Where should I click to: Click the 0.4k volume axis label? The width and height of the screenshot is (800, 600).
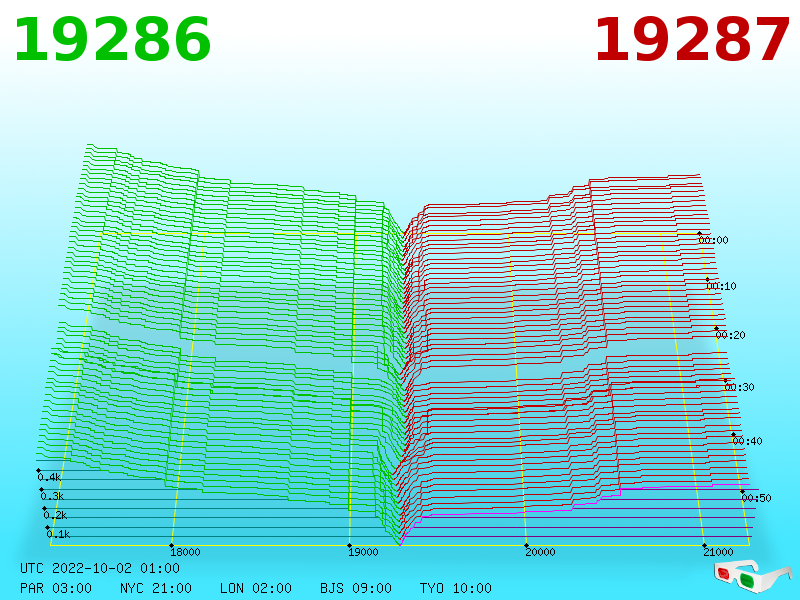[x=49, y=478]
